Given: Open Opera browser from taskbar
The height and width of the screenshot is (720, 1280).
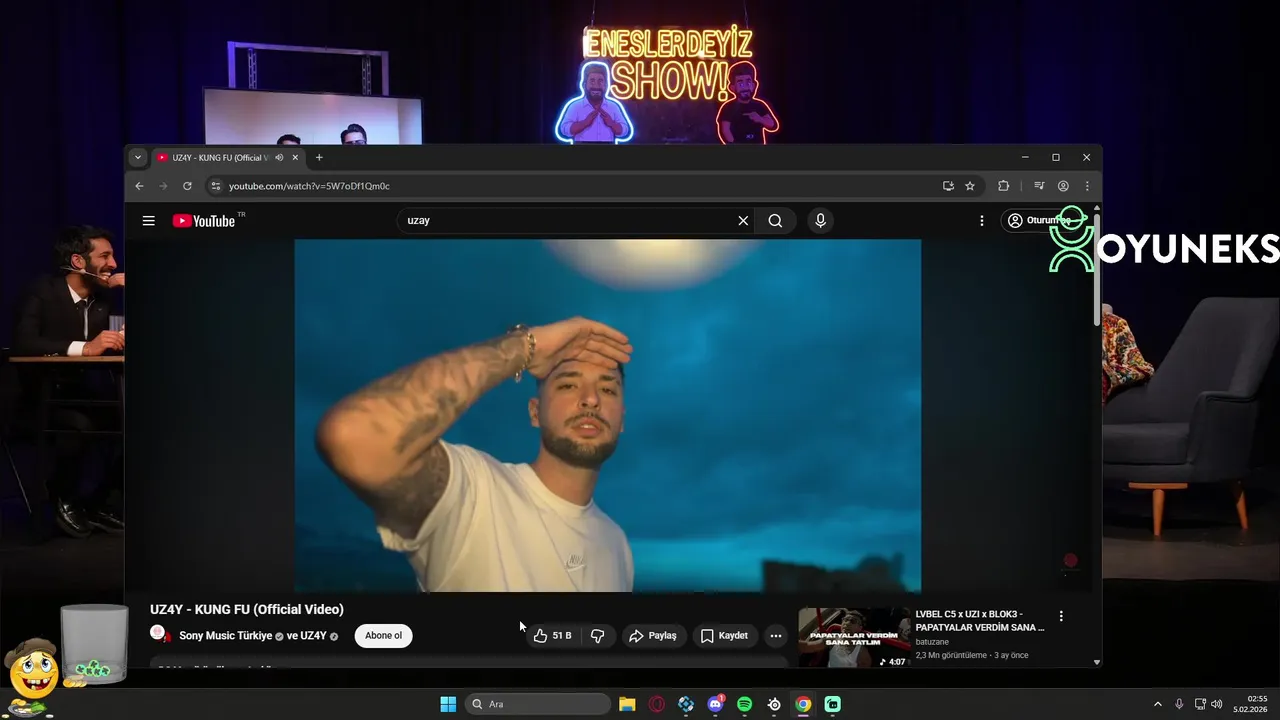Looking at the screenshot, I should point(657,704).
